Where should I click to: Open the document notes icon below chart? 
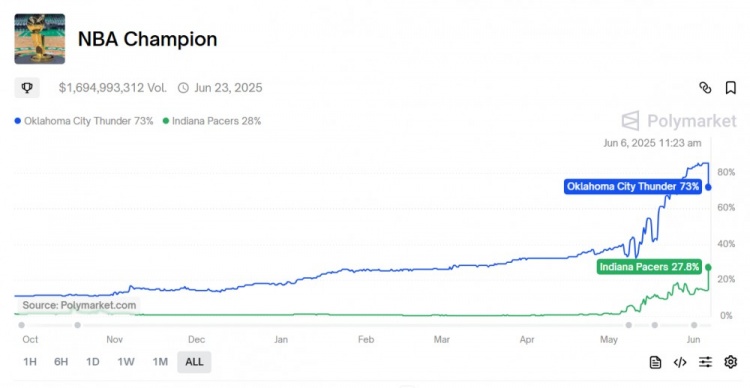coord(655,362)
